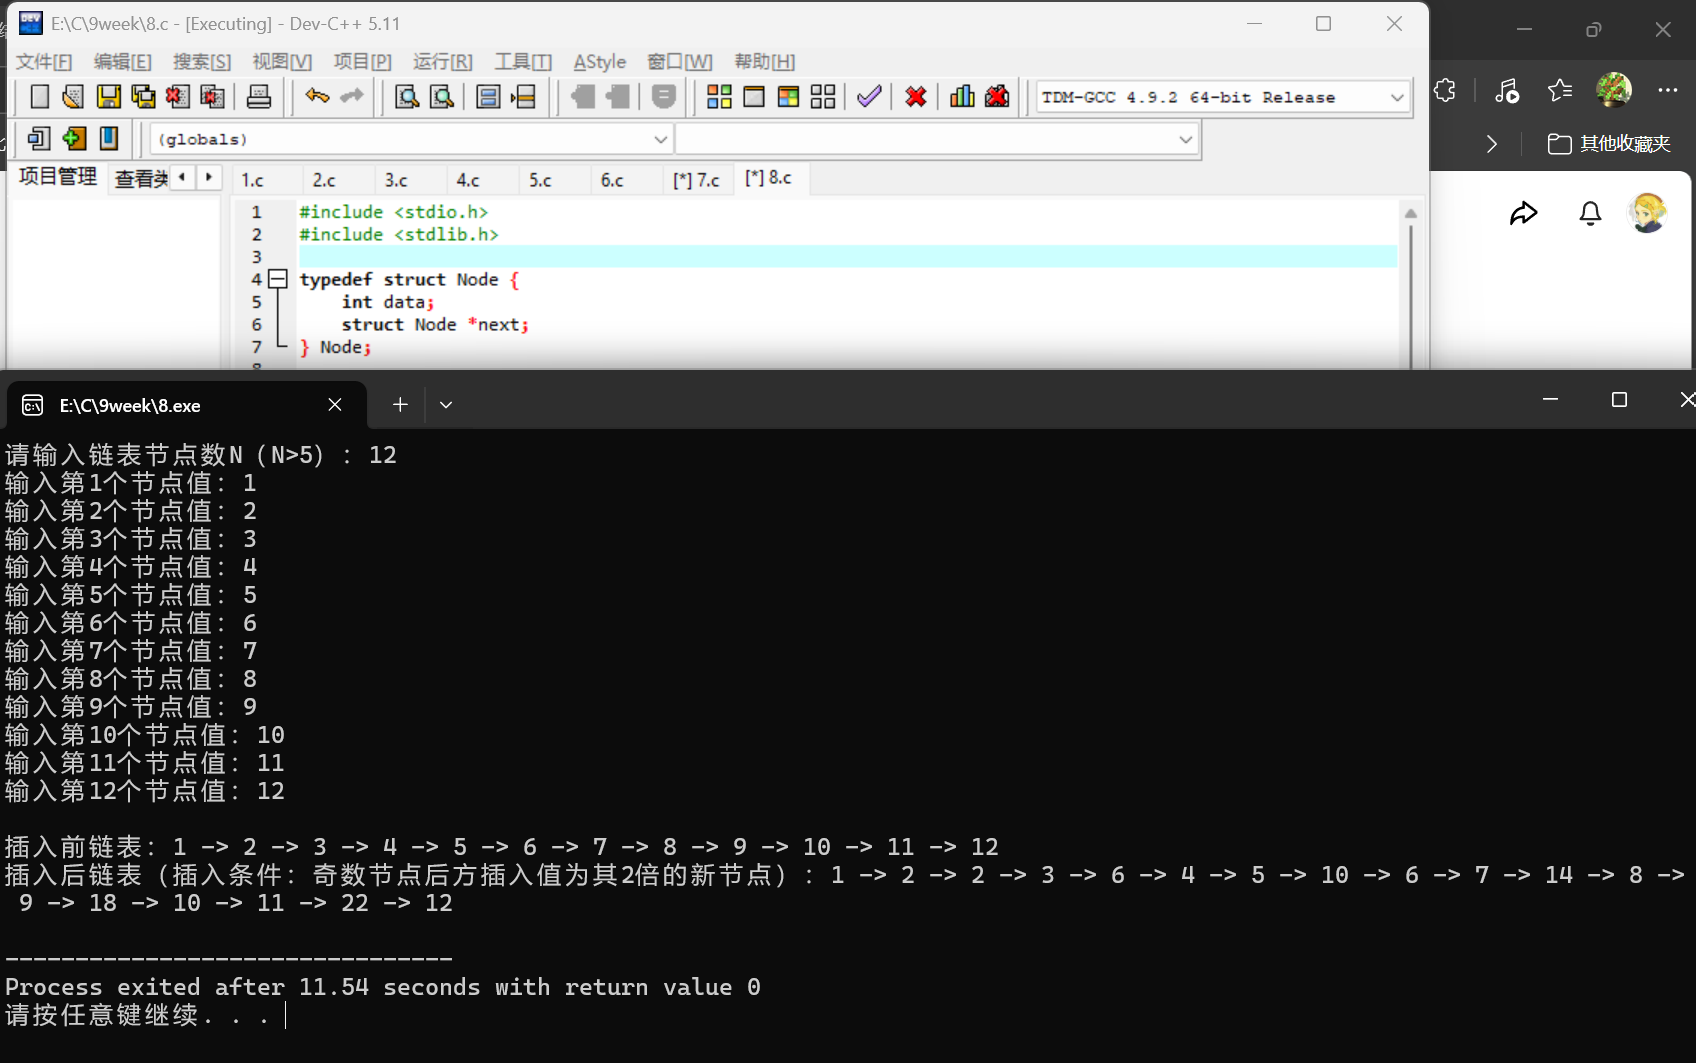
Task: Open the 运行[R] menu
Action: [443, 62]
